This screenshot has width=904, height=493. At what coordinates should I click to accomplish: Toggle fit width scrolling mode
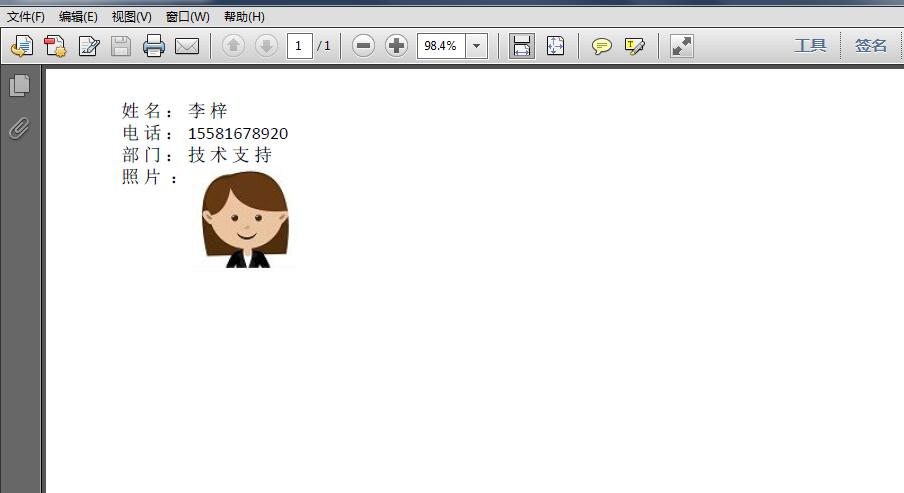coord(522,46)
